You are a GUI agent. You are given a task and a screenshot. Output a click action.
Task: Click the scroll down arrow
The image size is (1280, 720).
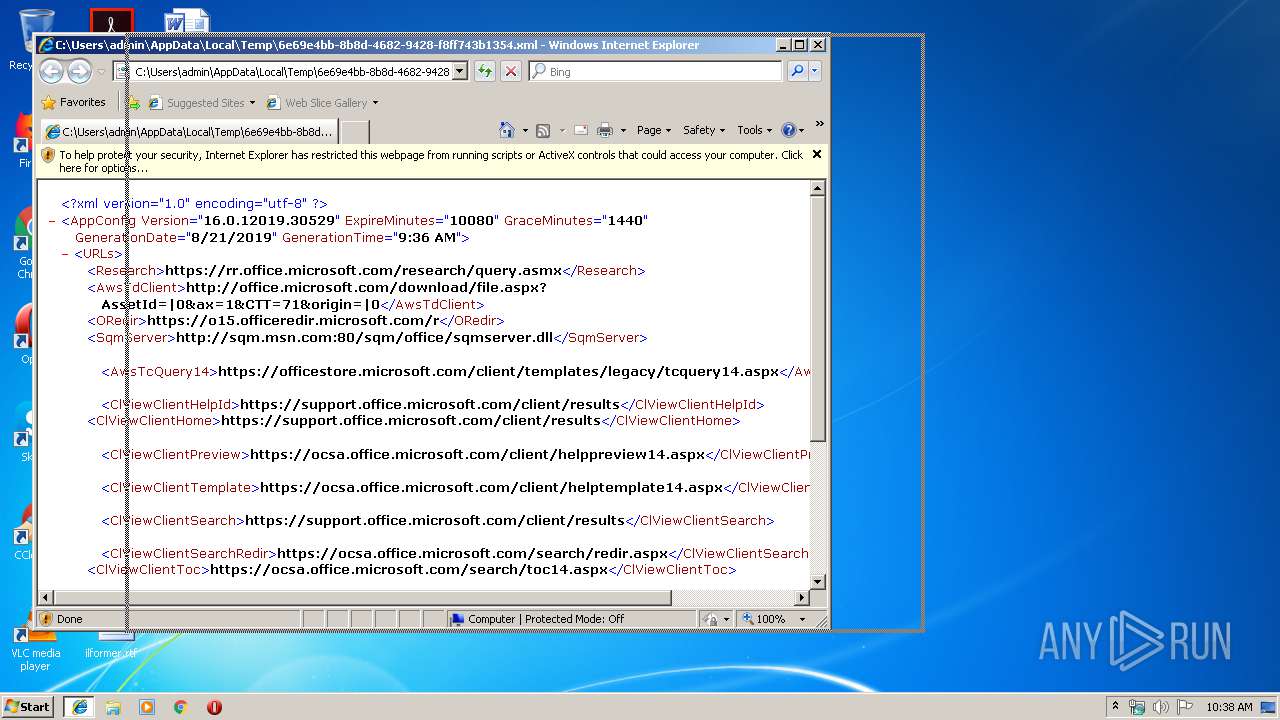pos(818,582)
